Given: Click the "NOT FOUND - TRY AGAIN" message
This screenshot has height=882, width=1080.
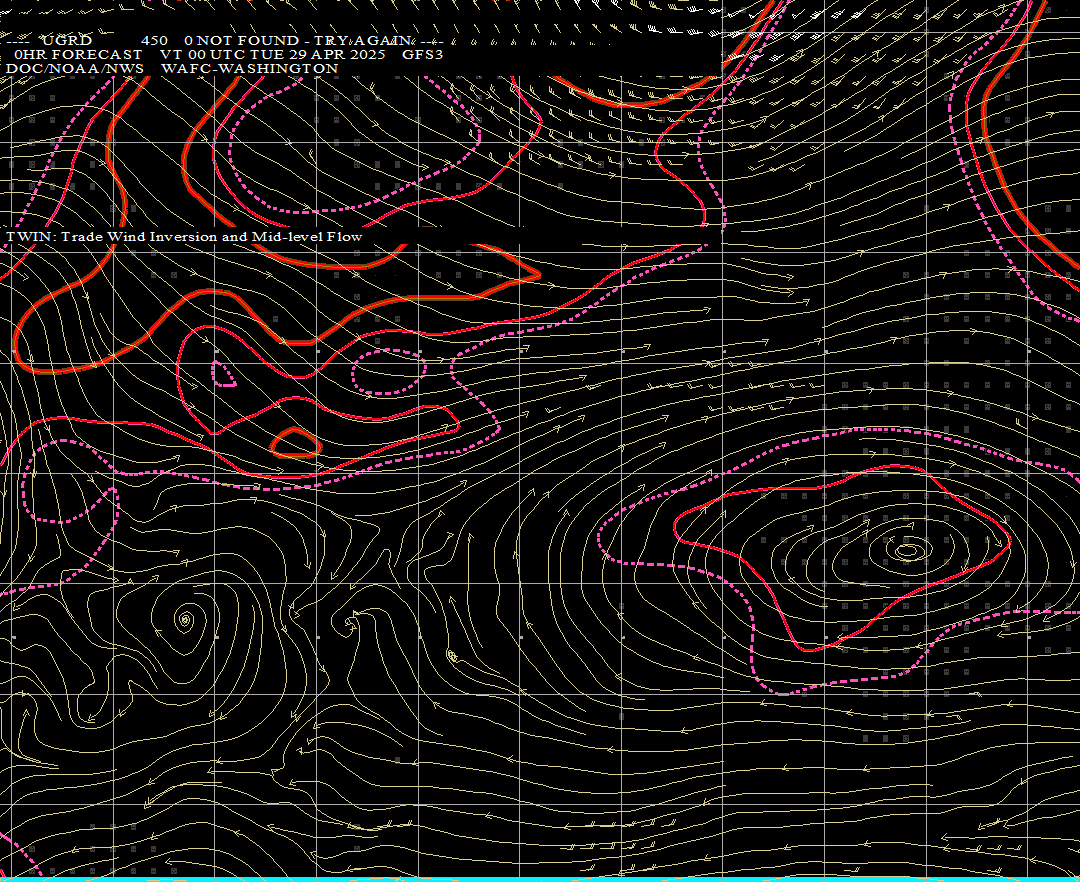Looking at the screenshot, I should (x=304, y=41).
